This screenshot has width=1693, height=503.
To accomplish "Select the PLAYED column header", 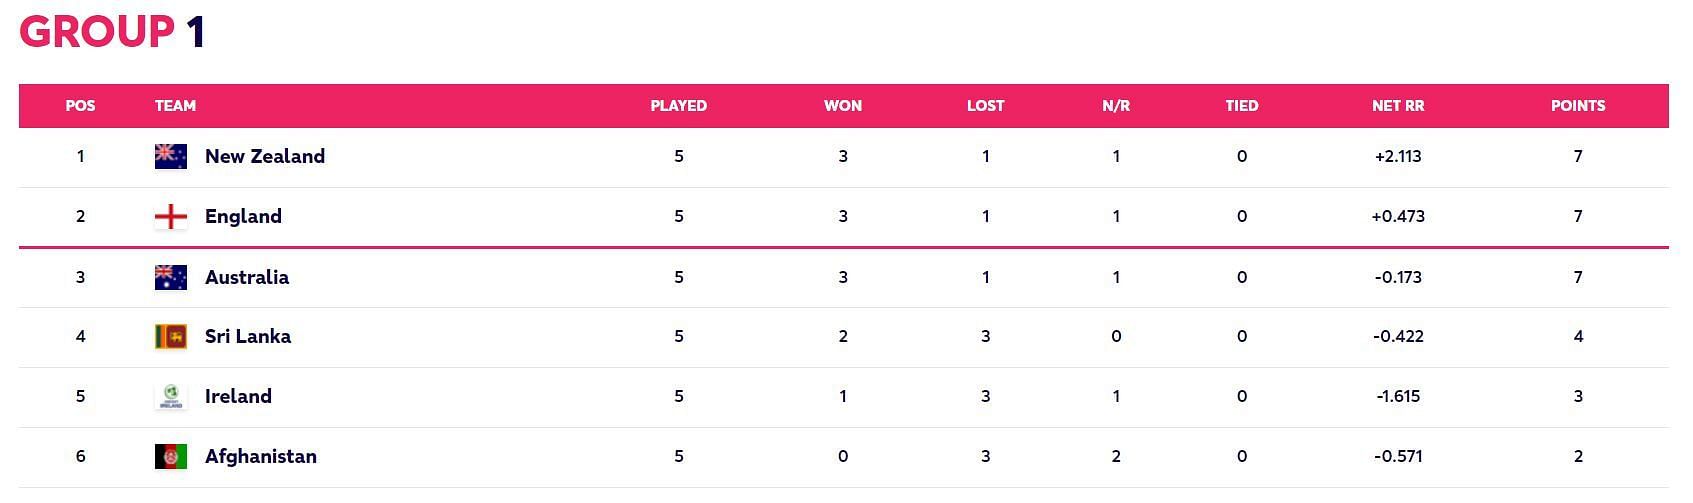I will pyautogui.click(x=678, y=105).
